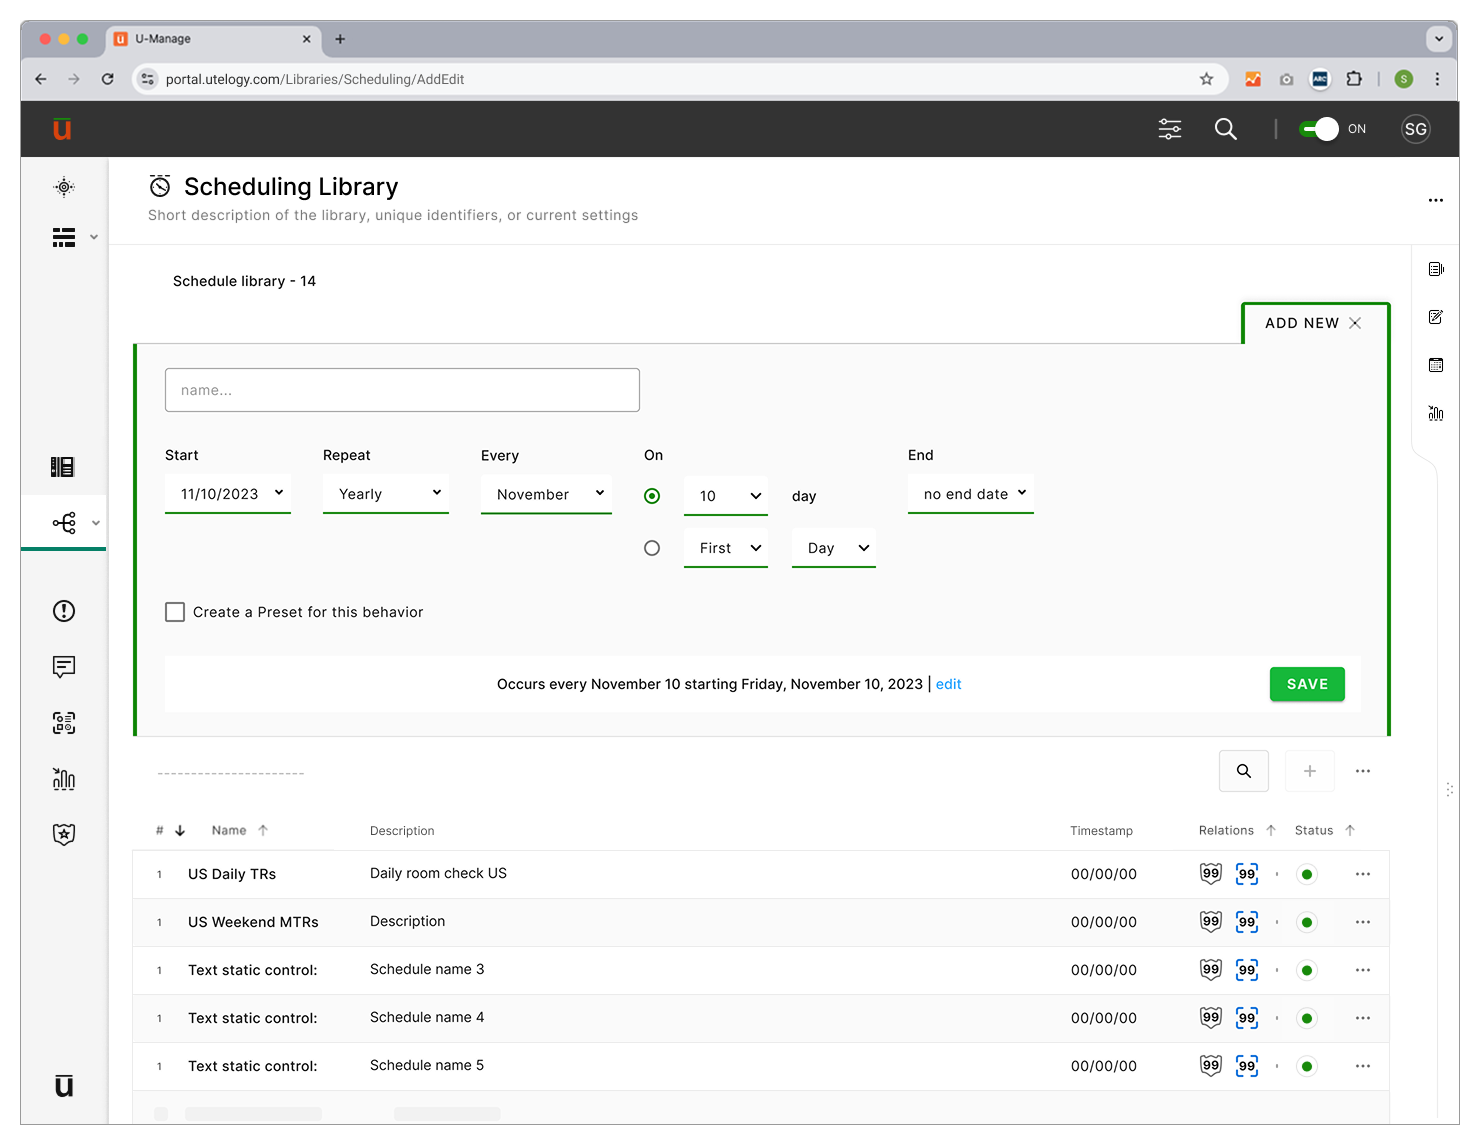Click the list view icon in sidebar

click(x=64, y=237)
